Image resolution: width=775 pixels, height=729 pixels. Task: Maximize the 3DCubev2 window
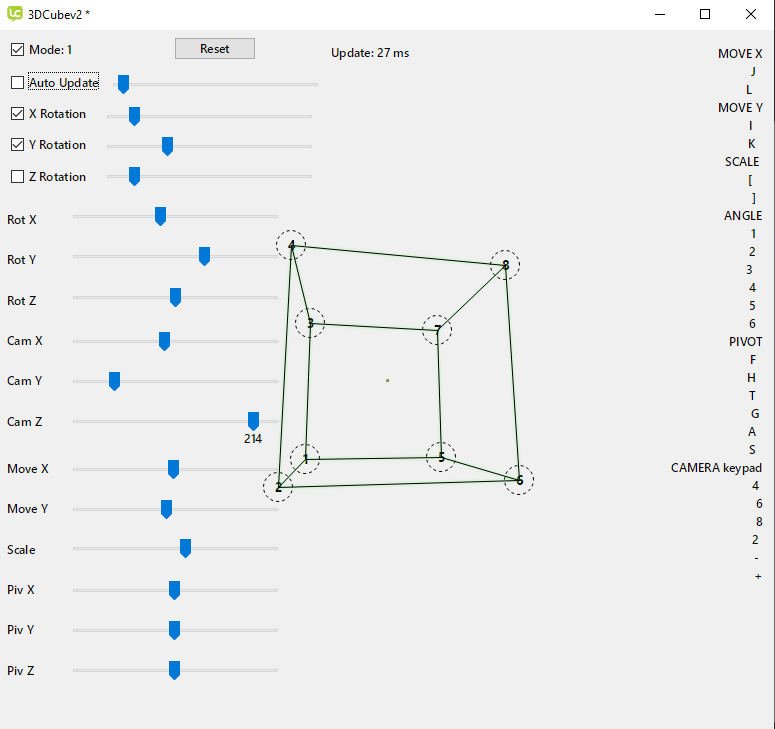tap(705, 14)
